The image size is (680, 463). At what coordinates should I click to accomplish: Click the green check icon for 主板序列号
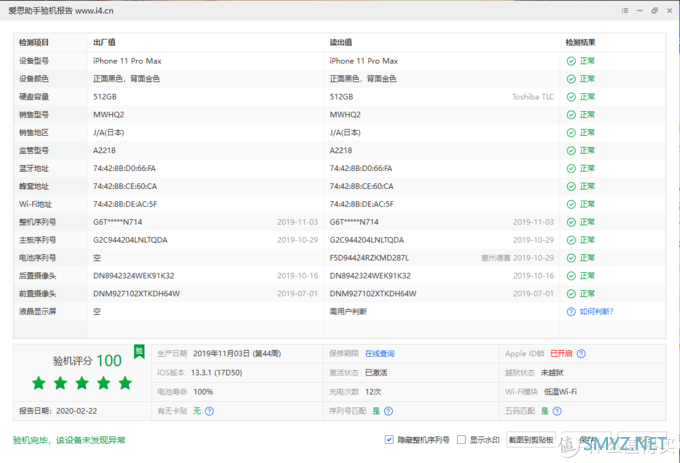(x=571, y=240)
